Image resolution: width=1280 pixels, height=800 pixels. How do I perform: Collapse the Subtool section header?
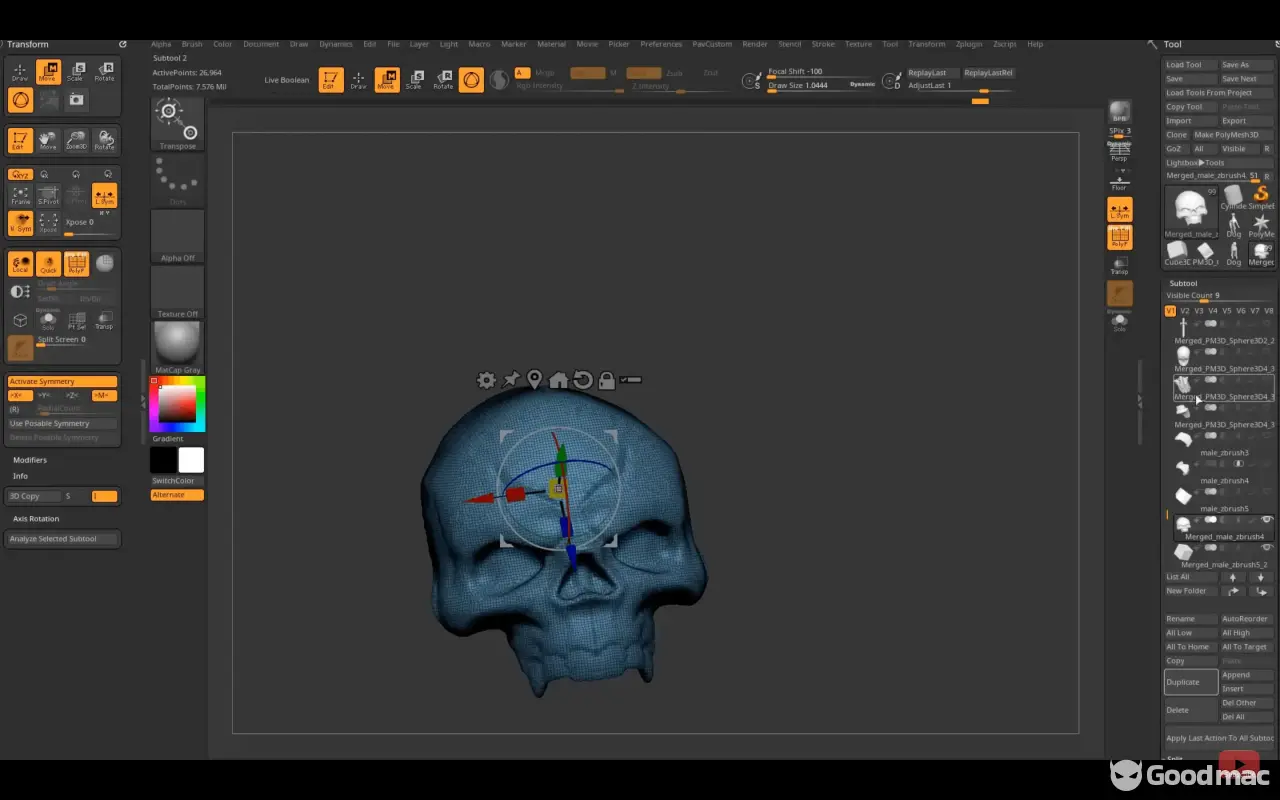(1183, 283)
